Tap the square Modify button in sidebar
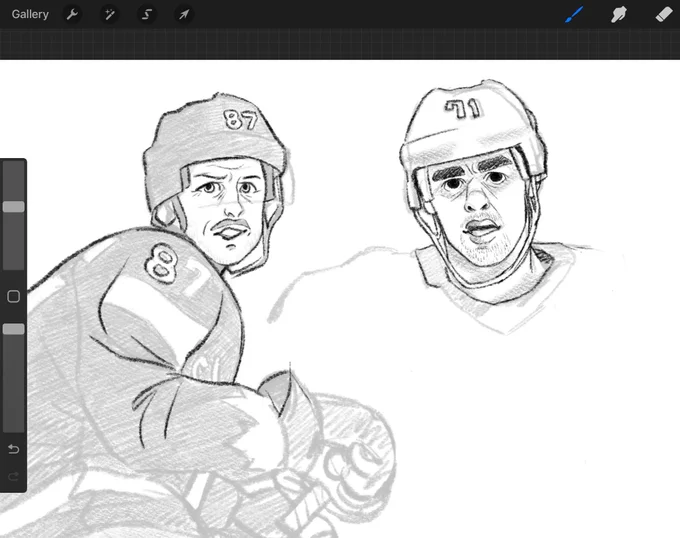680x538 pixels. 13,297
